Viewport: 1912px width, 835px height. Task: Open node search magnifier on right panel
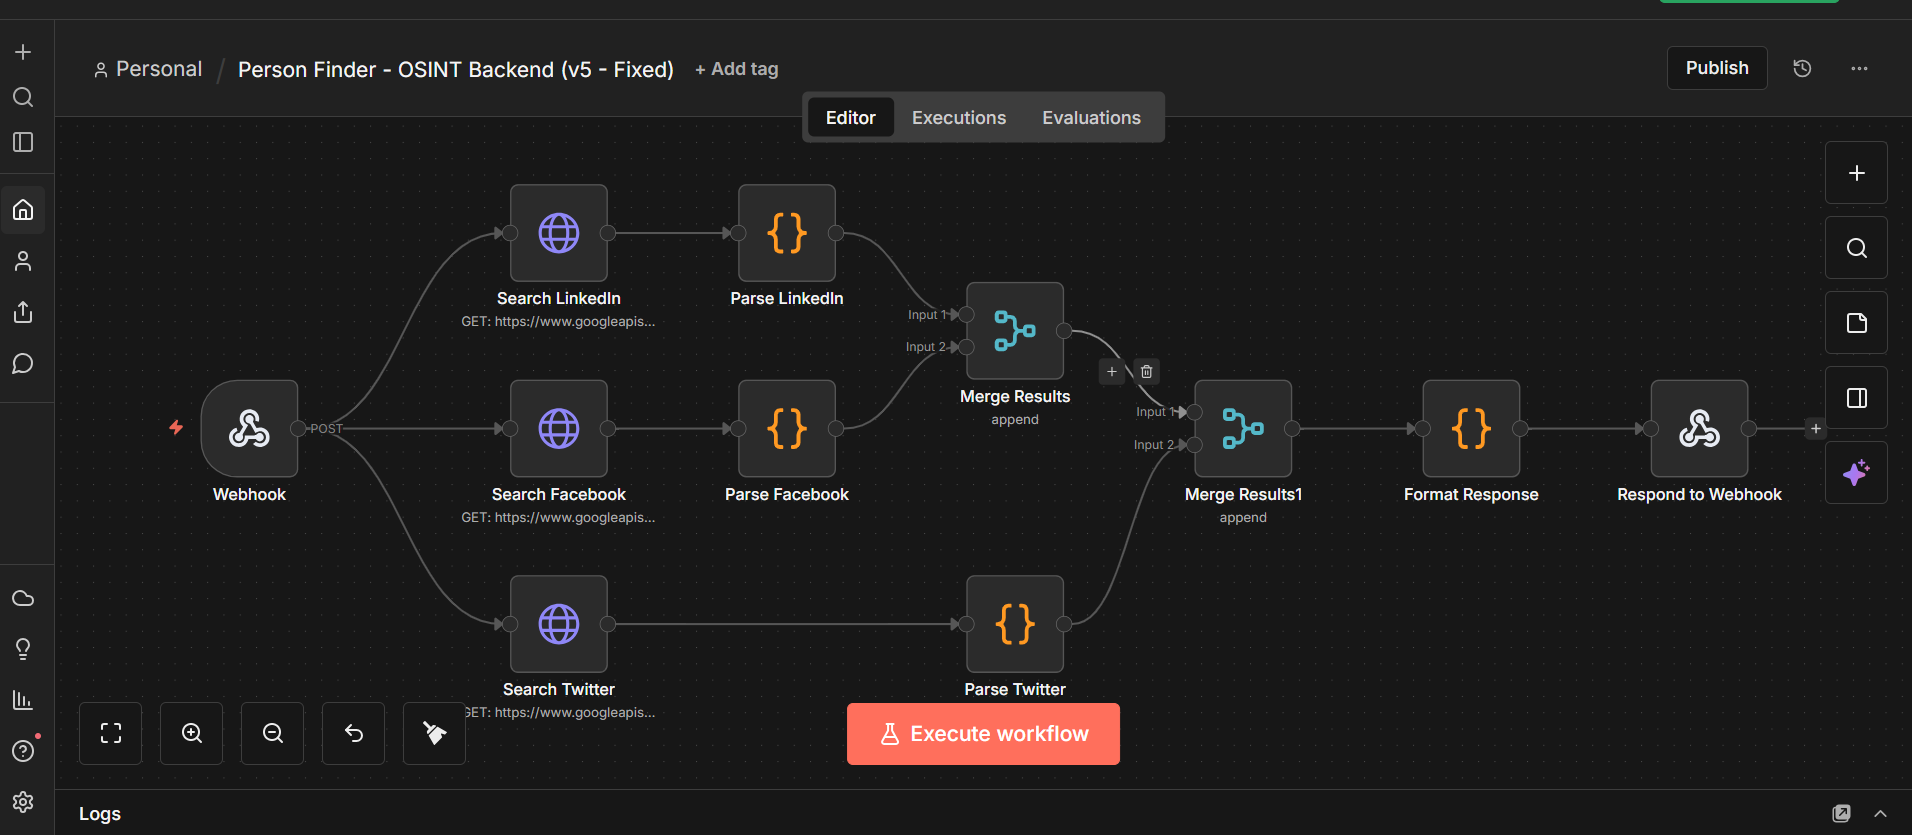1857,248
